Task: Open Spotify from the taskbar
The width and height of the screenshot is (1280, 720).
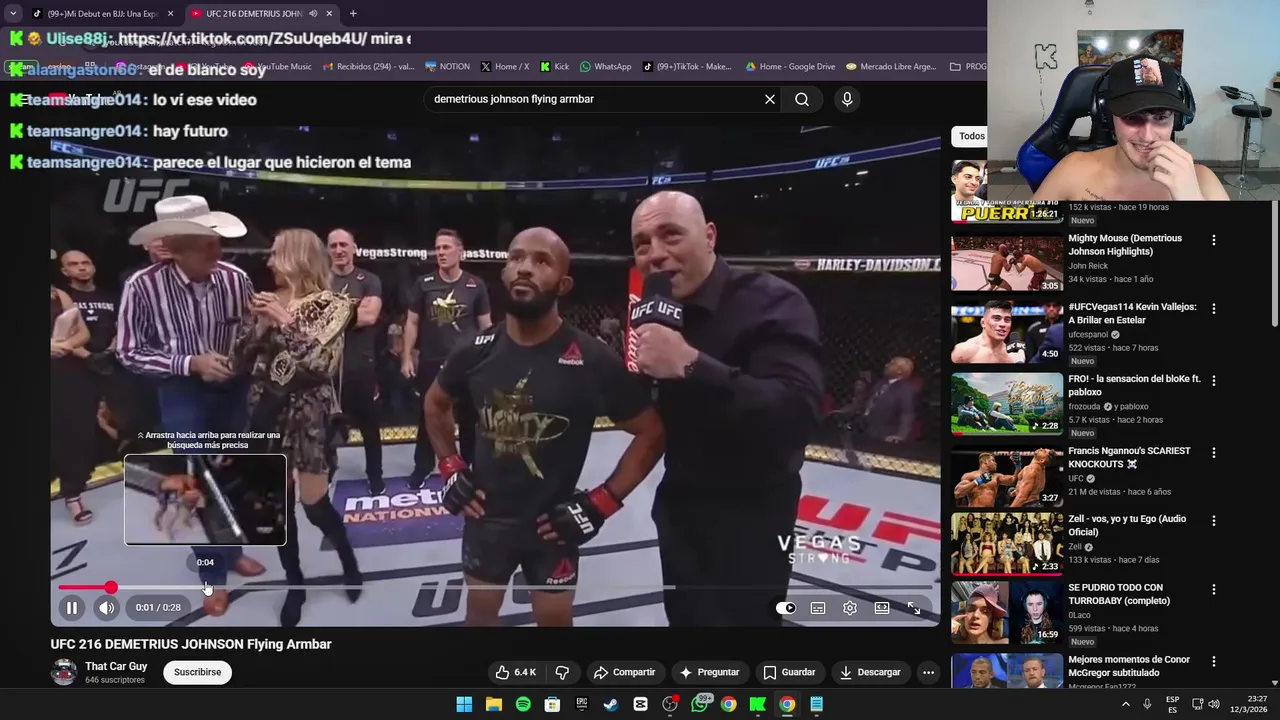Action: click(x=523, y=704)
